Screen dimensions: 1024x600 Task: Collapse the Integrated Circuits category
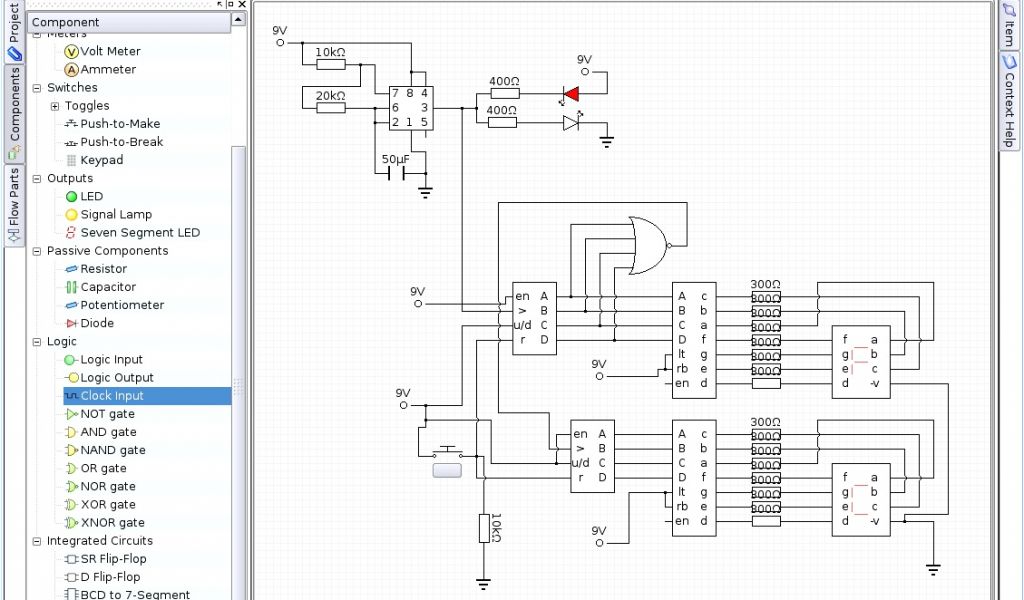38,541
